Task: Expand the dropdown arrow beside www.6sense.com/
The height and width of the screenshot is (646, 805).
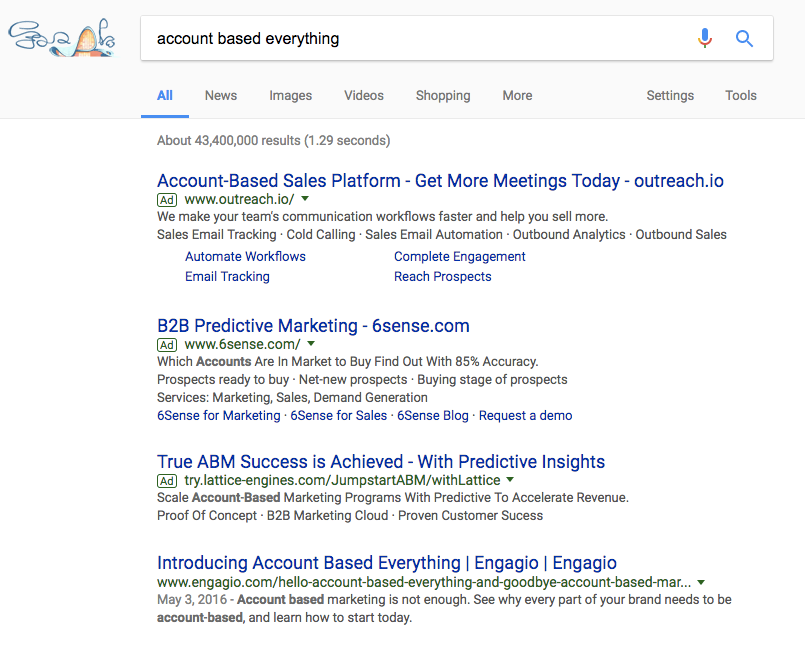Action: pyautogui.click(x=311, y=343)
